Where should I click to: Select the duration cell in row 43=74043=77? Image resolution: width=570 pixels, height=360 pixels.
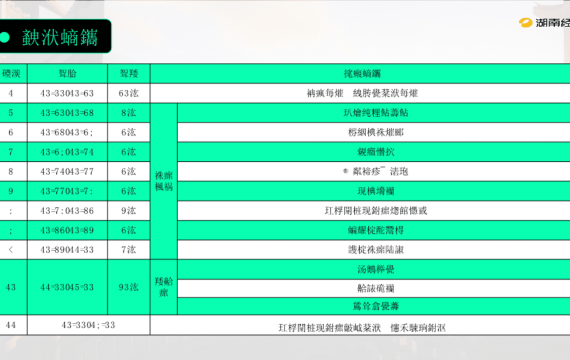(x=129, y=171)
